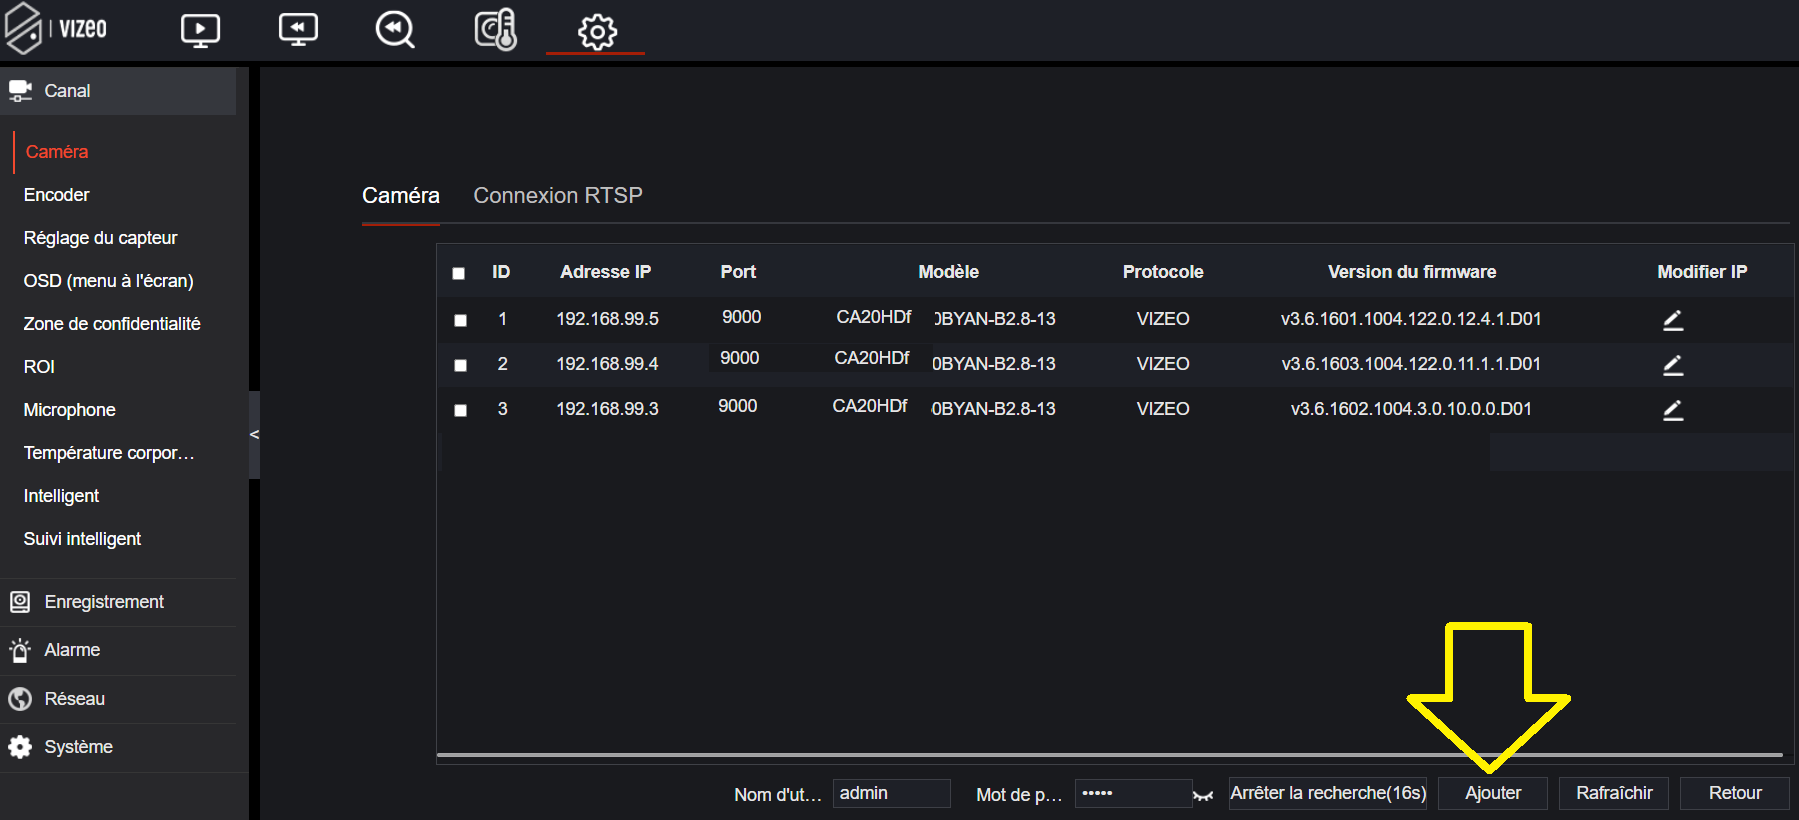Switch to Connexion RTSP tab
The image size is (1799, 820).
click(557, 196)
